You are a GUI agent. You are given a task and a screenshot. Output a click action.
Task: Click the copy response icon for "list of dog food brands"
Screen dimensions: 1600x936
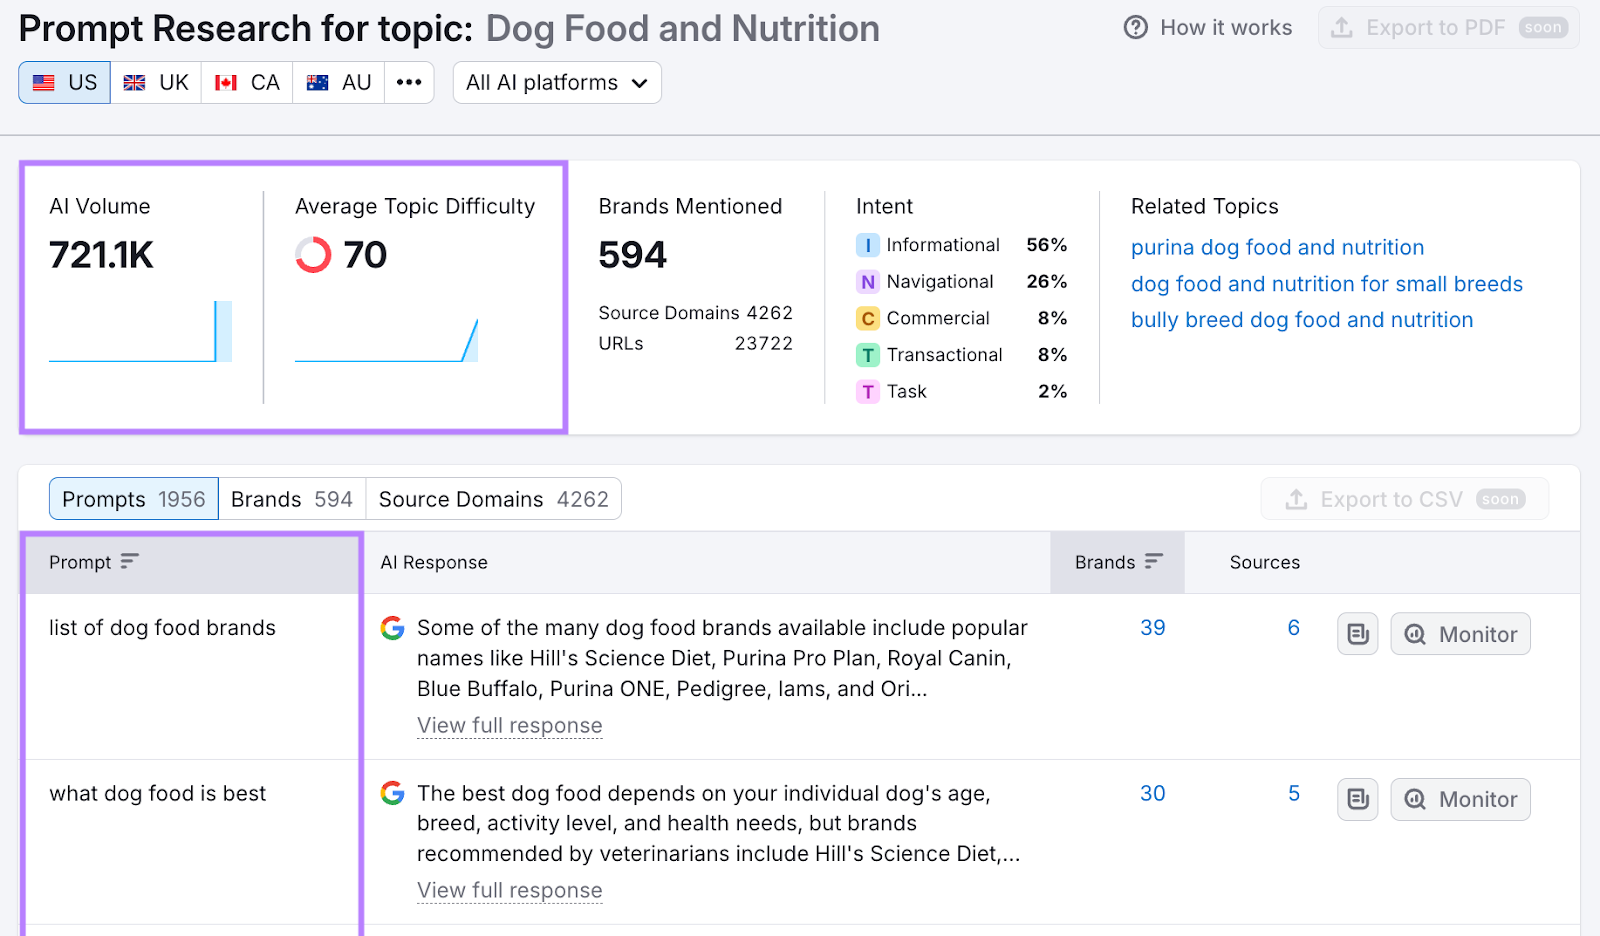click(1356, 633)
